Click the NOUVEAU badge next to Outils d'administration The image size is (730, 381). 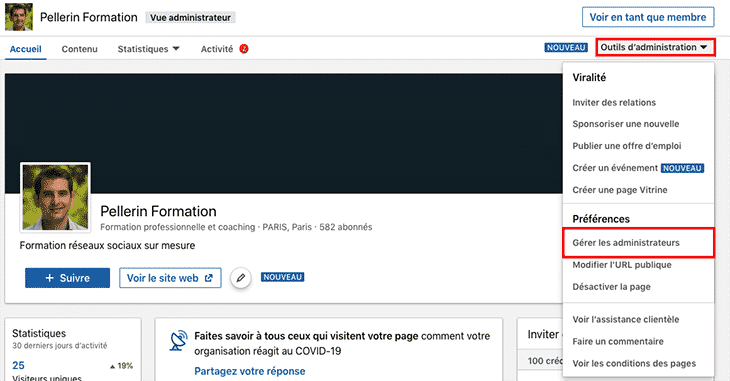click(566, 48)
